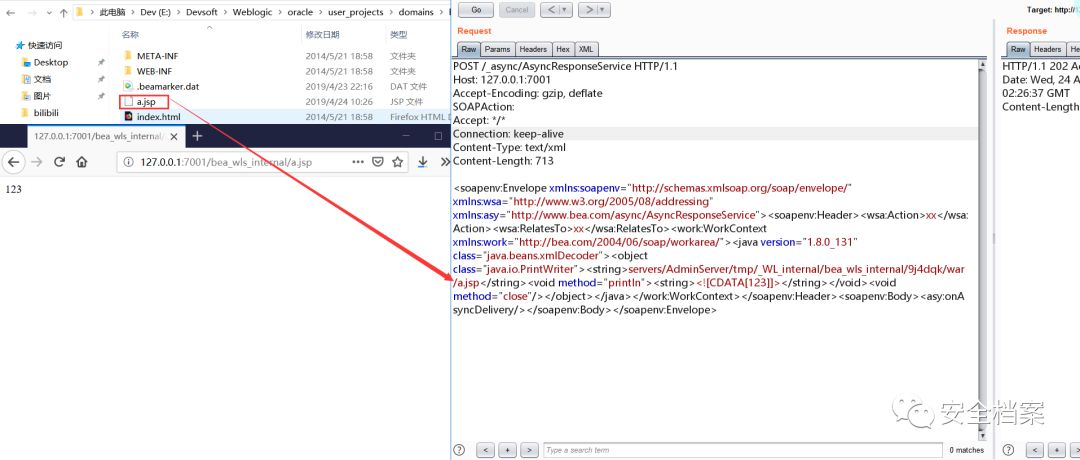Click the plus options button in response search

pos(1056,450)
